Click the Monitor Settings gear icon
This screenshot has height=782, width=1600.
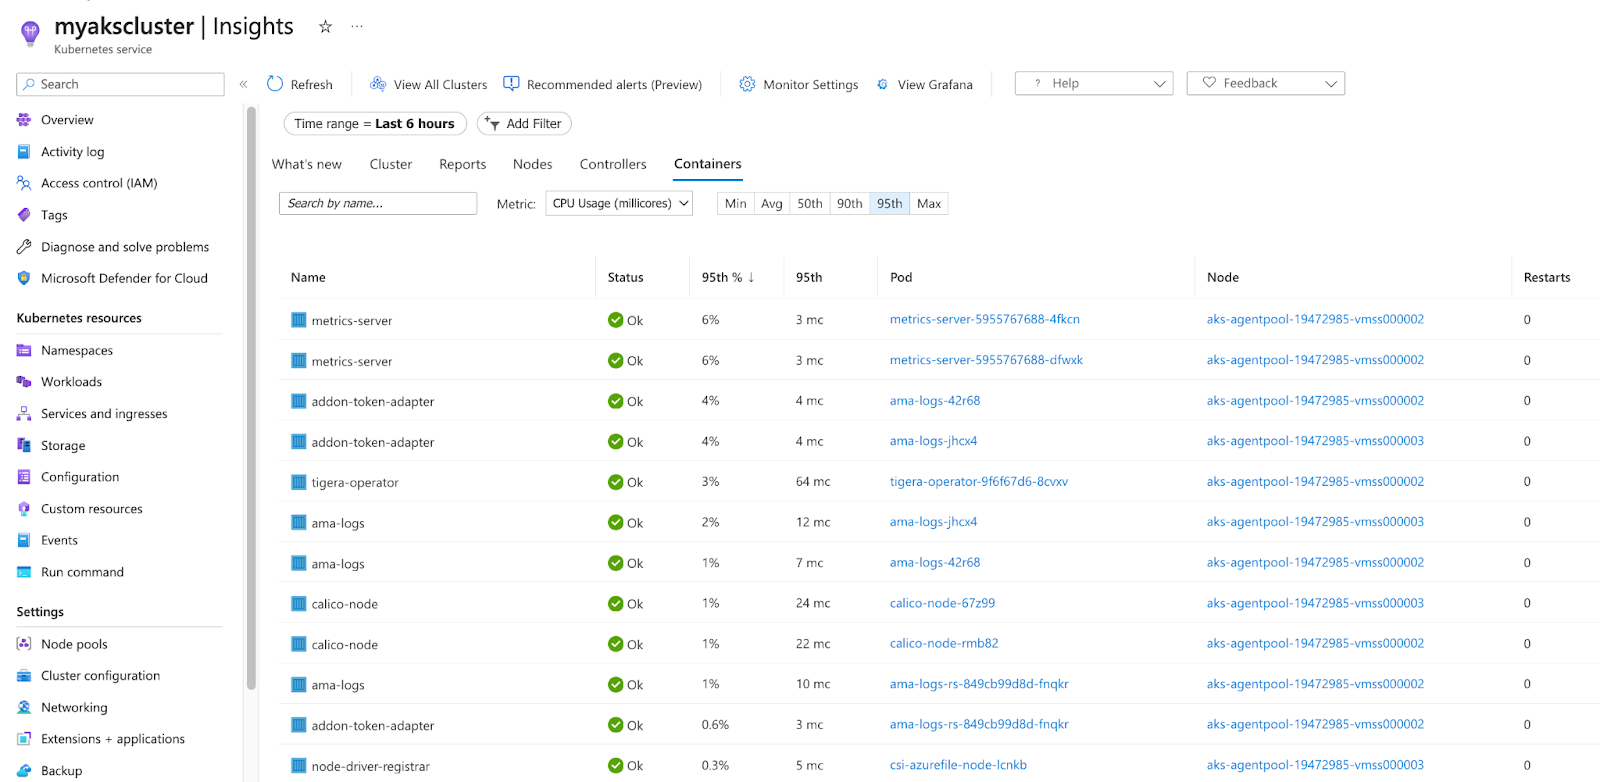pyautogui.click(x=747, y=84)
